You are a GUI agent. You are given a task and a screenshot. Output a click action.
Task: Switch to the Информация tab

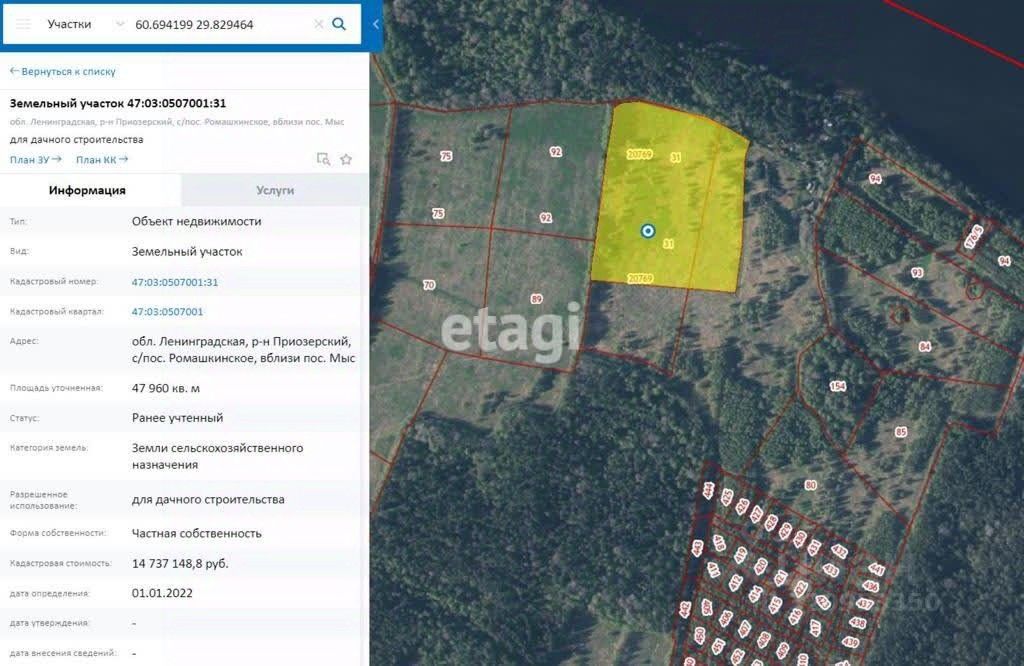(x=88, y=190)
